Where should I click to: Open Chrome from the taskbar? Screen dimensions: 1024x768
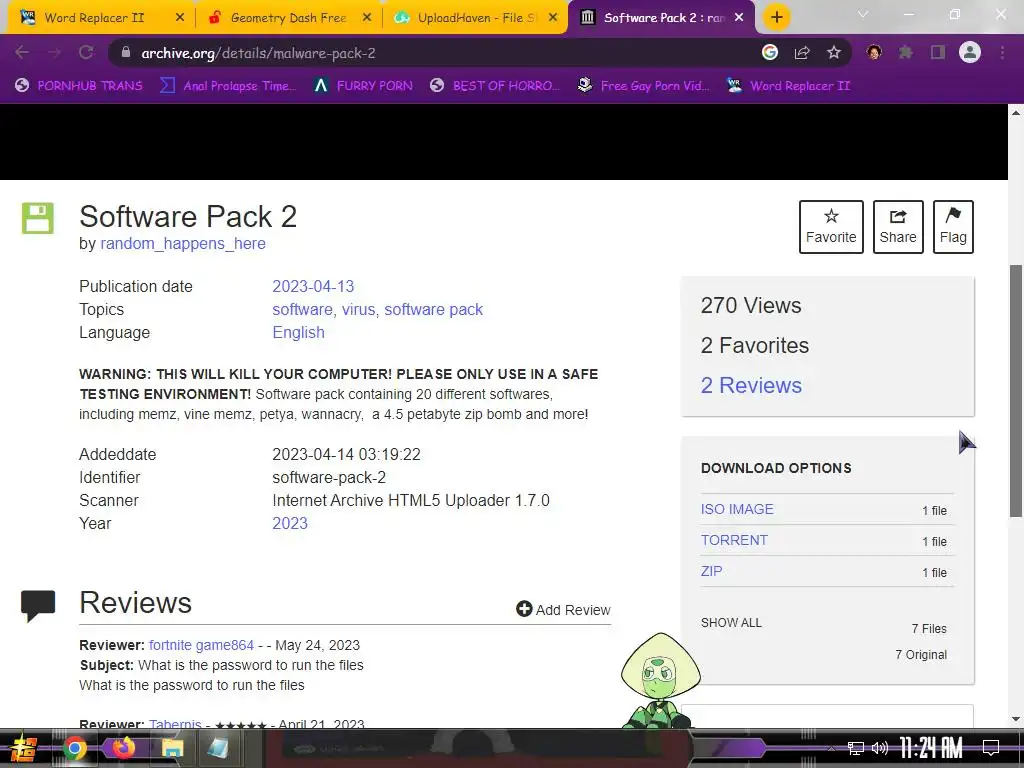tap(74, 748)
